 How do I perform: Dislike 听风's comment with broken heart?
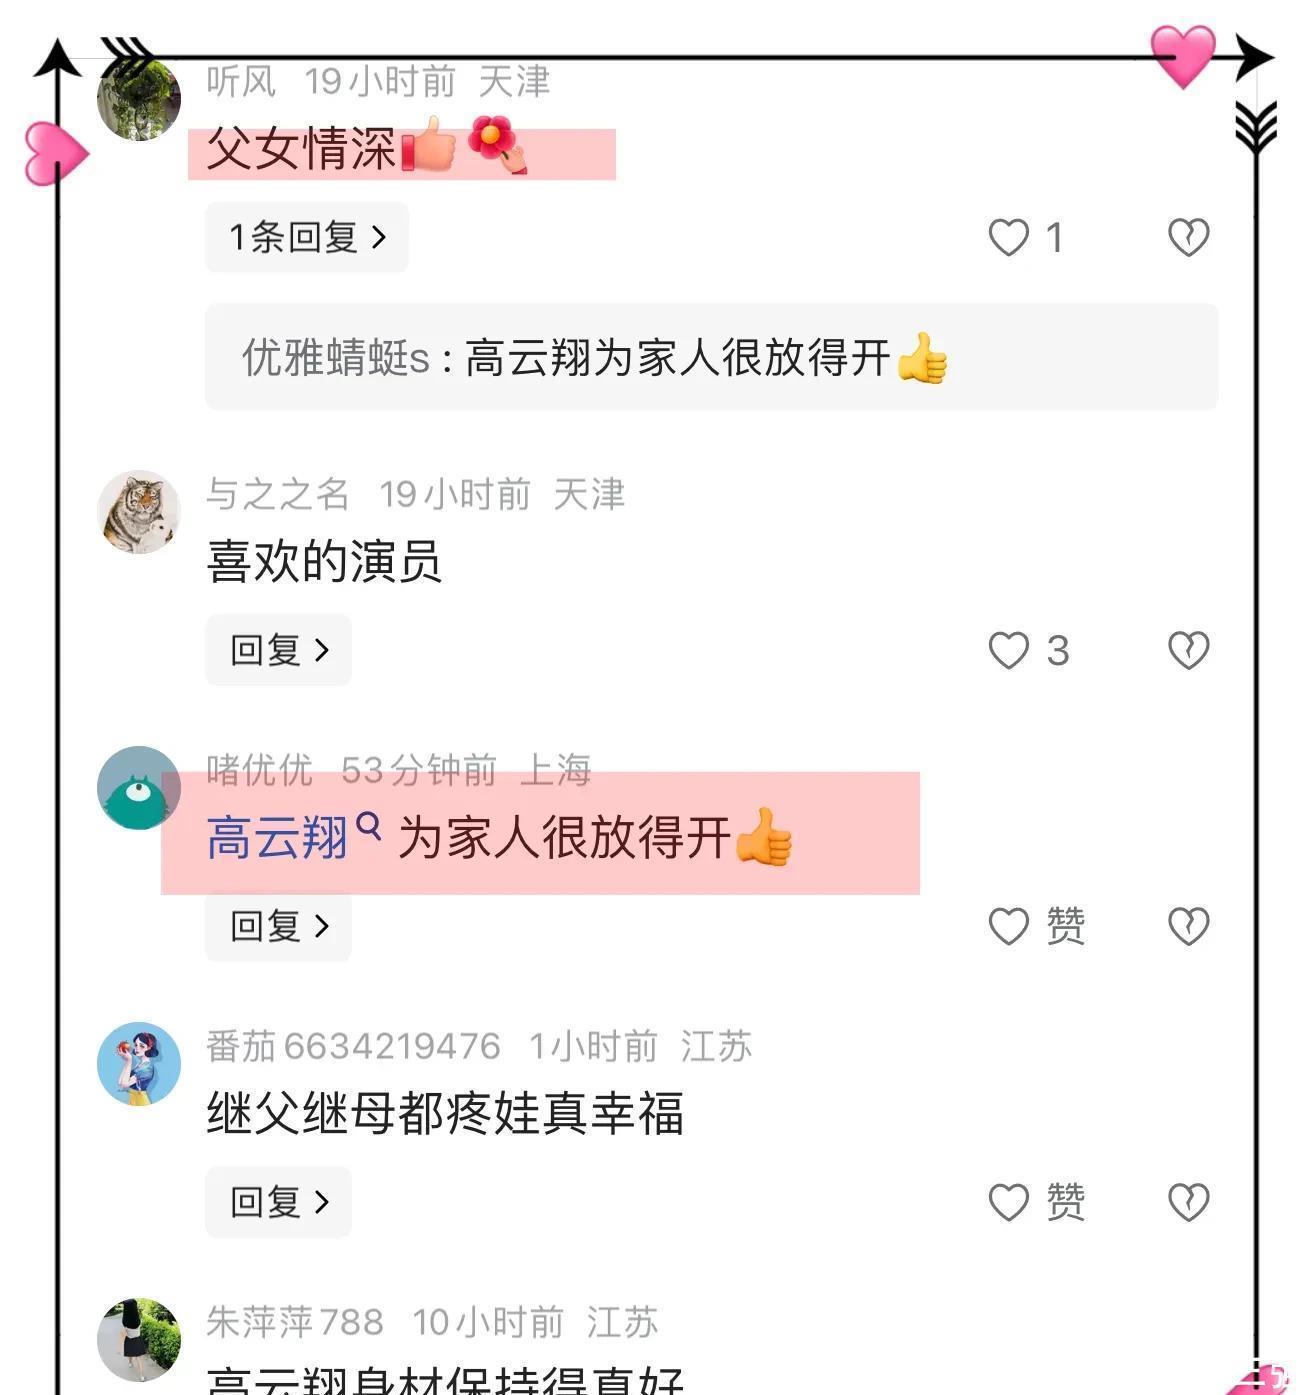1188,238
